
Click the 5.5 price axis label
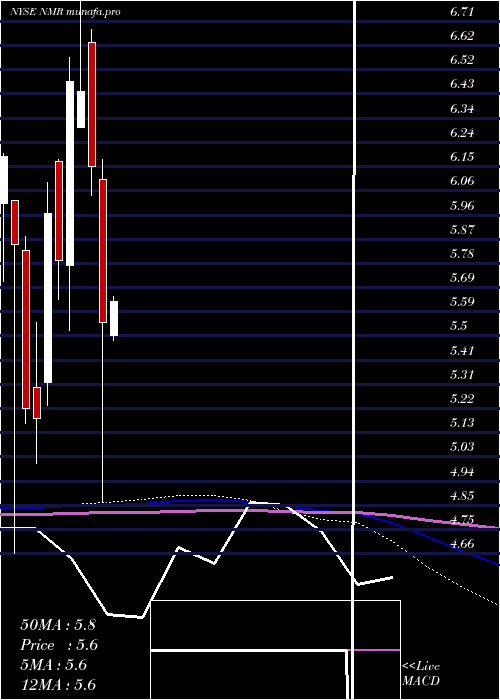[459, 326]
